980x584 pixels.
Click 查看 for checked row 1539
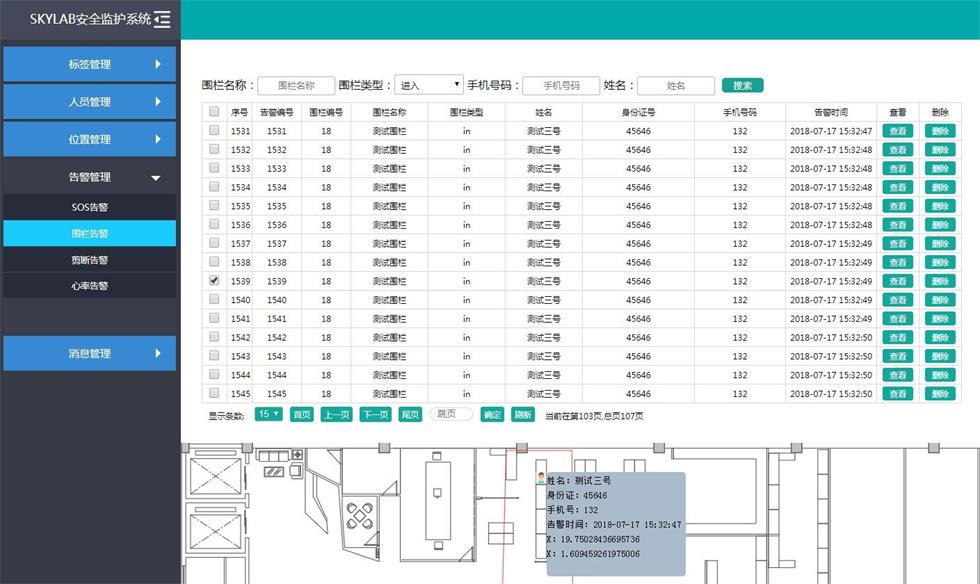tap(897, 280)
